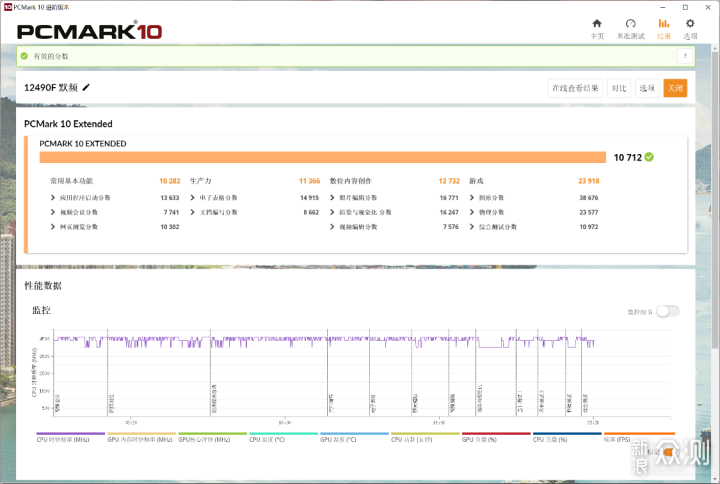
Task: Open the Options (选项) tab with gear icon
Action: coord(690,28)
